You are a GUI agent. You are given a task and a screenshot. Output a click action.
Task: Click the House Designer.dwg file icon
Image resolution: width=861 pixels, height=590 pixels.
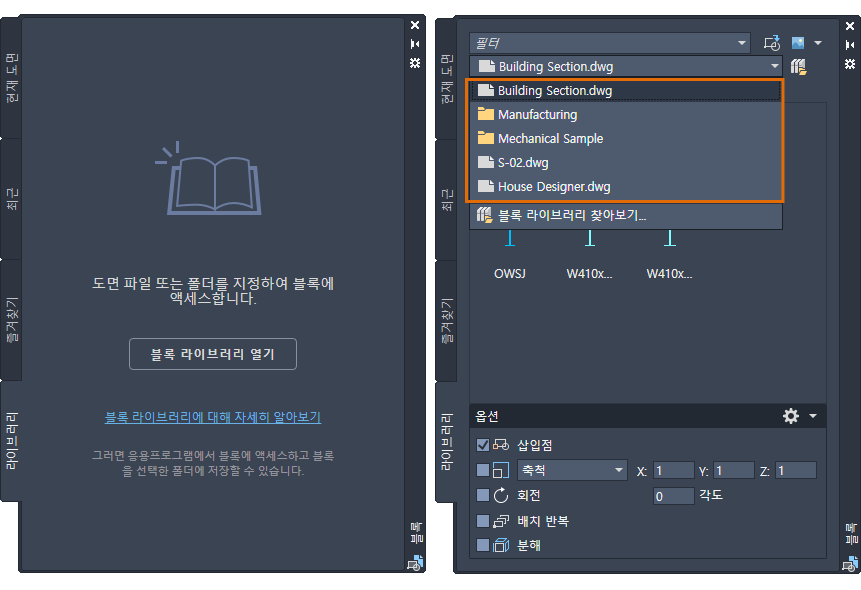(x=486, y=186)
